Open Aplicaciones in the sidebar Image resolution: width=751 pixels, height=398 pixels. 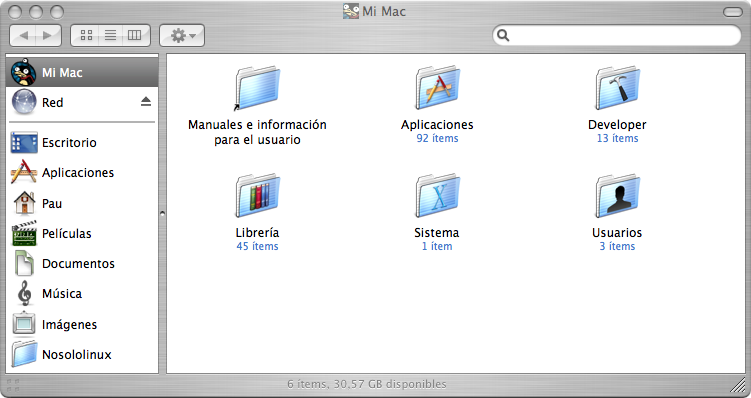coord(82,172)
